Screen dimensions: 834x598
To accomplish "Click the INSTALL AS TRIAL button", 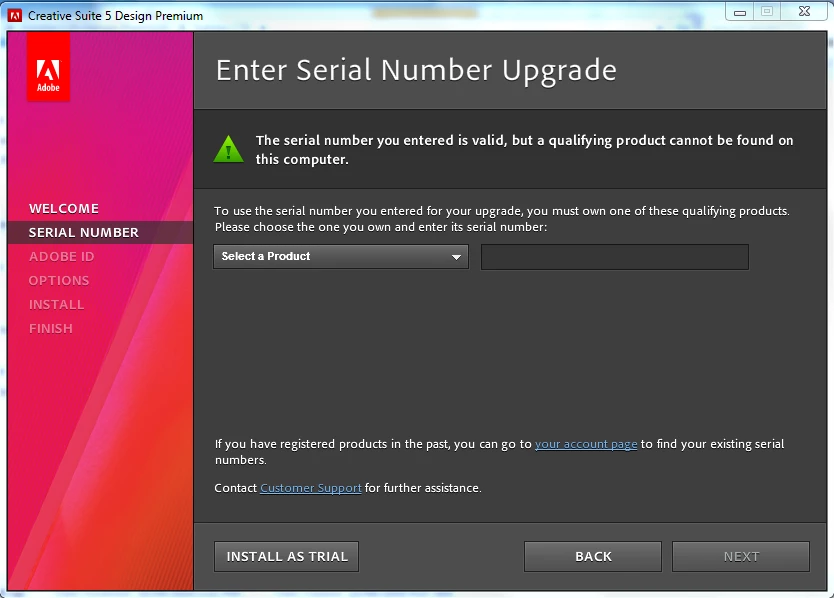I will pos(287,557).
